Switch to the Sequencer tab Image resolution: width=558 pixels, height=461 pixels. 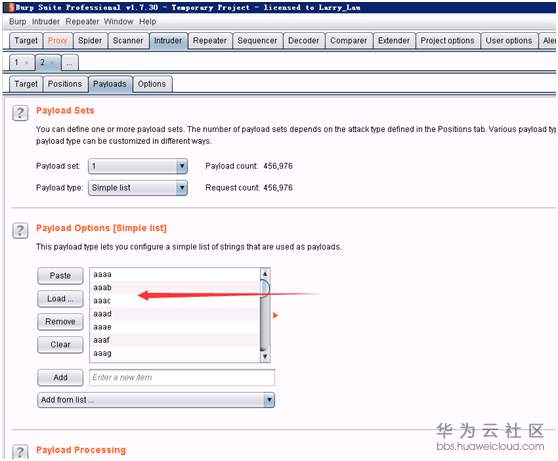tap(257, 41)
